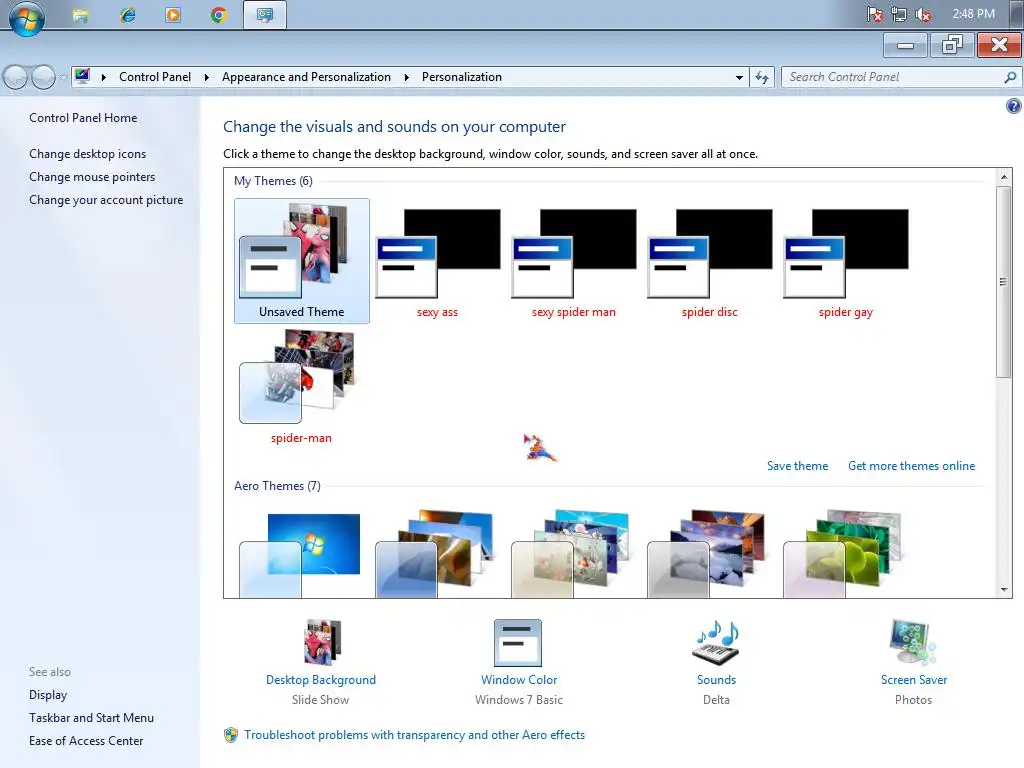Open the Desktop Background slide show icon
This screenshot has width=1024, height=768.
point(322,642)
